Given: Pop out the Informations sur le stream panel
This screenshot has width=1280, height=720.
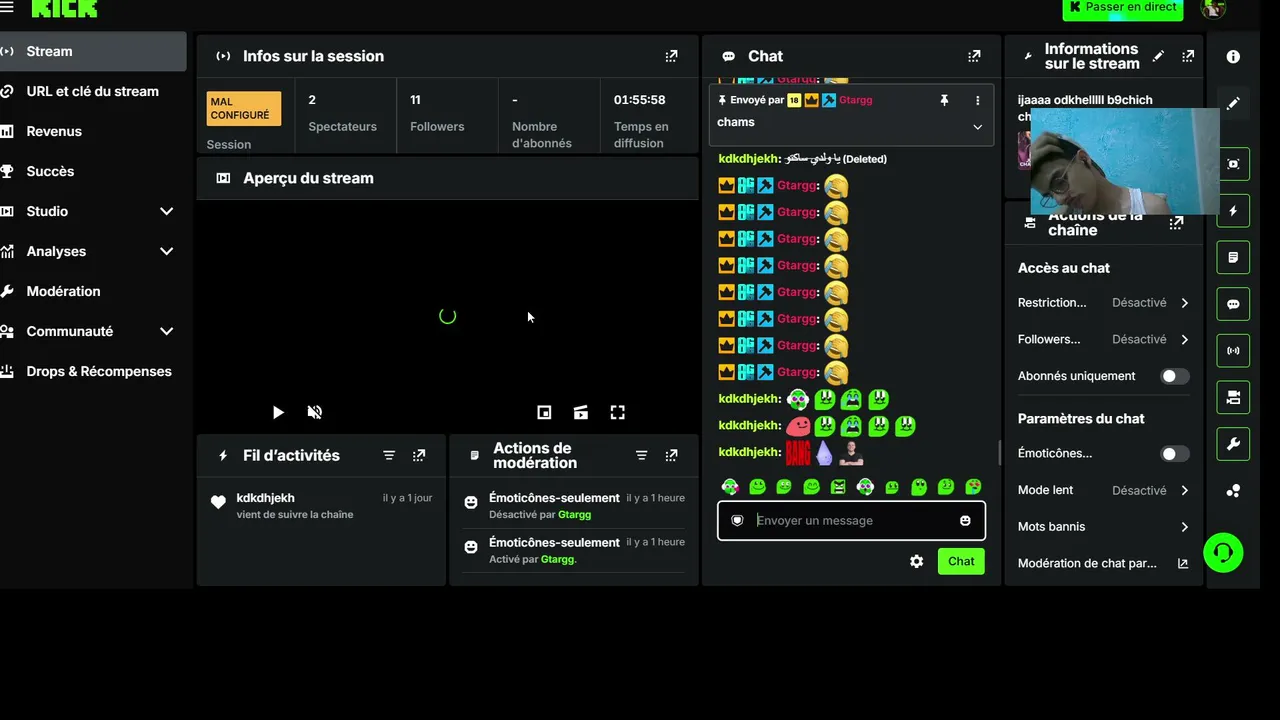Looking at the screenshot, I should pos(1188,56).
